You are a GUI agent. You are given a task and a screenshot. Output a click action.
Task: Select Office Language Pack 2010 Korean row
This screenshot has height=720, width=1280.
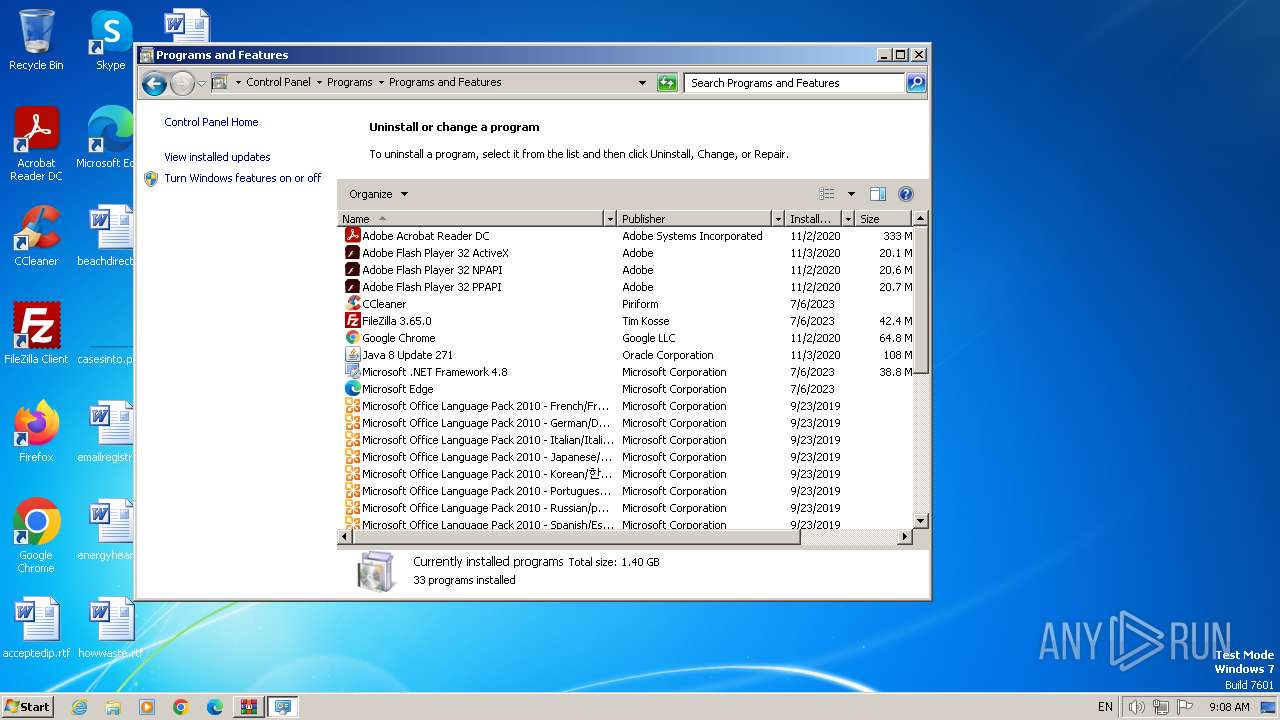click(627, 474)
